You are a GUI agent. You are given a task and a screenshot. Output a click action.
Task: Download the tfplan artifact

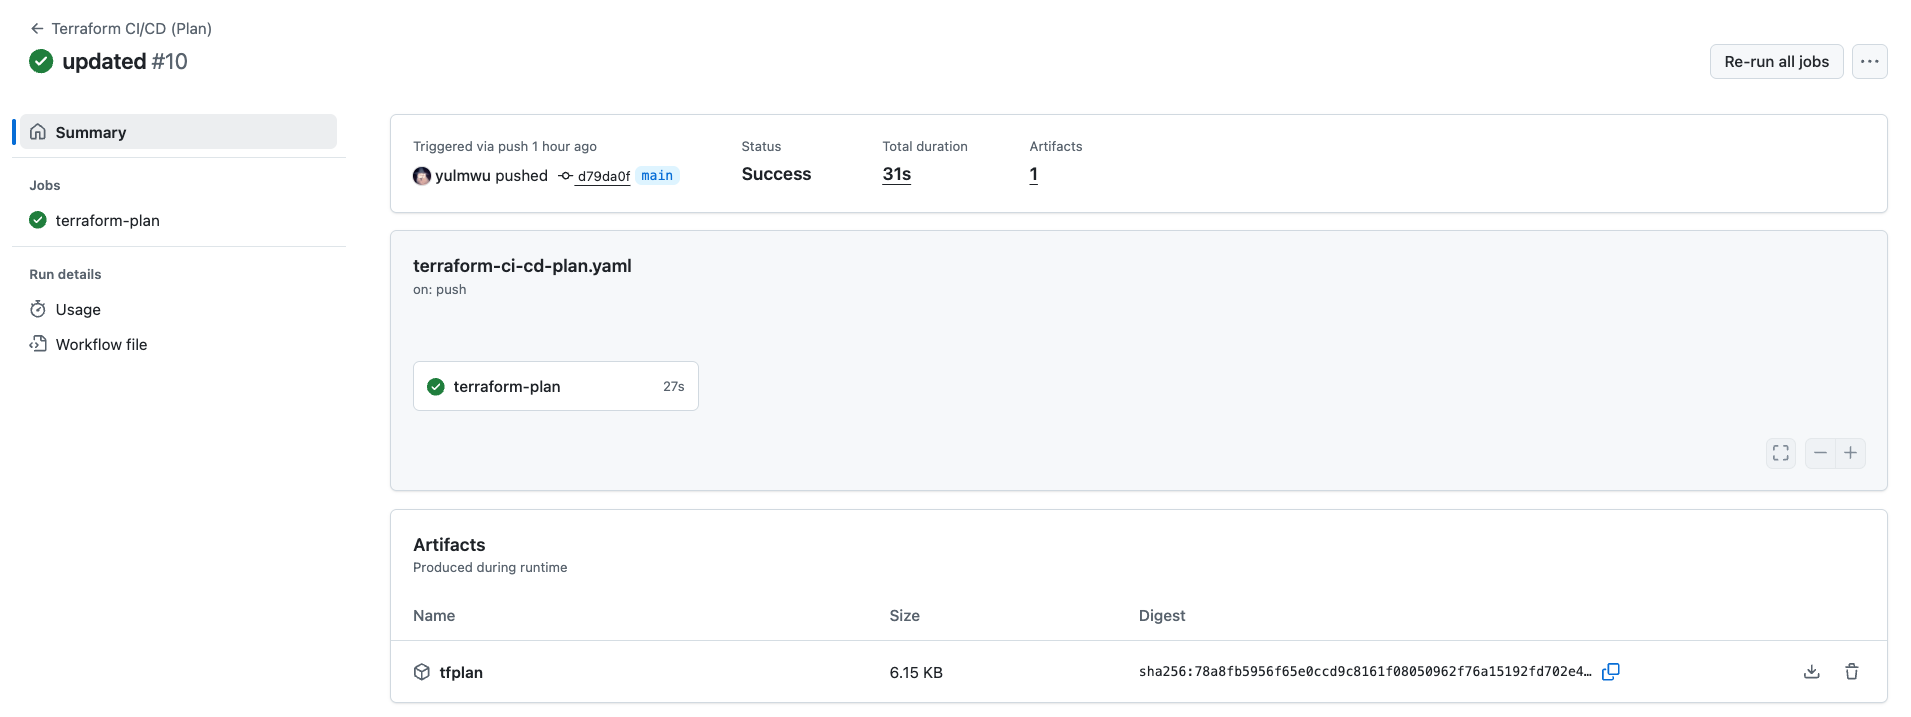point(1812,672)
